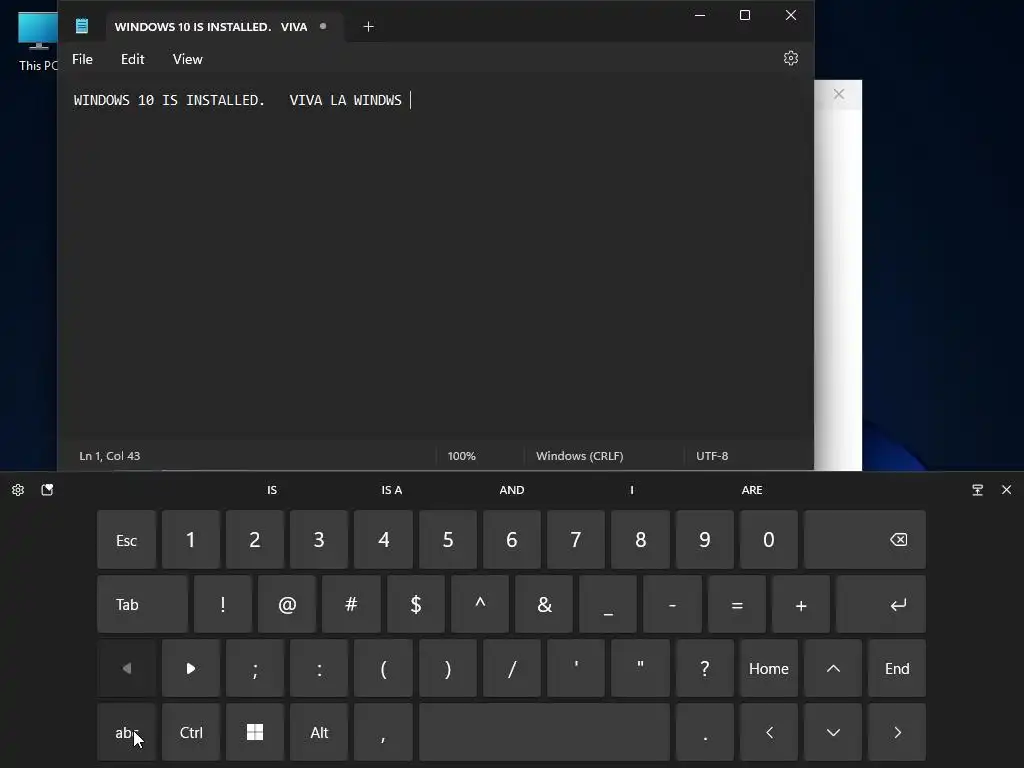
Task: Tap the @ symbol key
Action: [x=287, y=604]
